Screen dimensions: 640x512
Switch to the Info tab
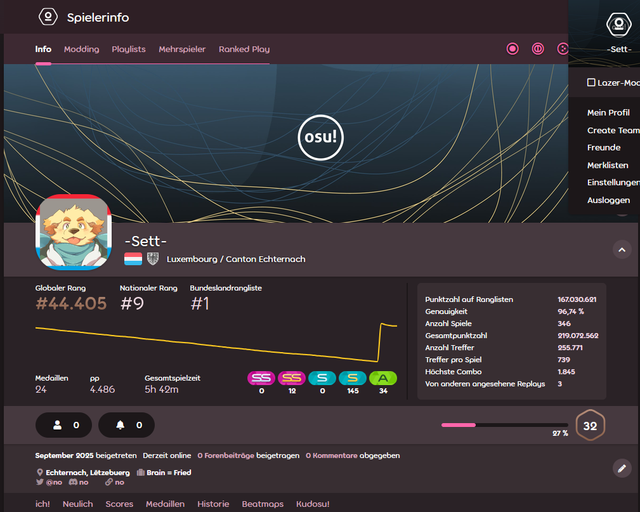(43, 49)
